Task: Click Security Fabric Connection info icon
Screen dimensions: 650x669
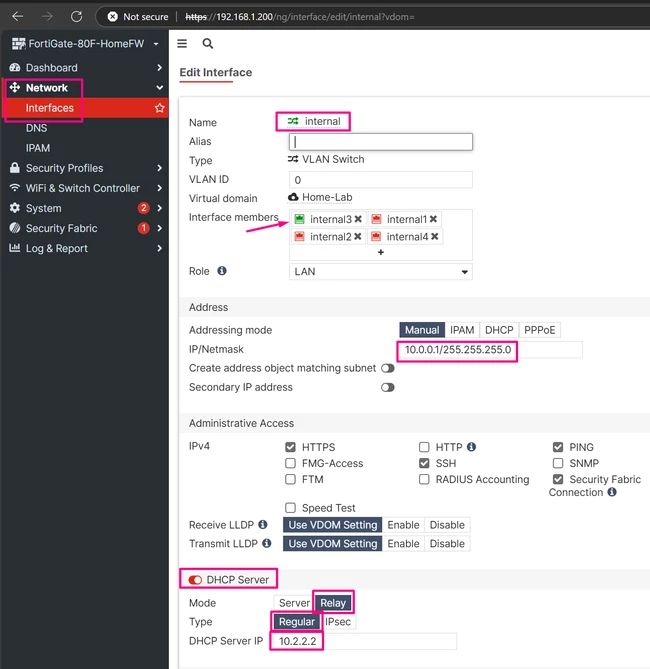Action: 612,492
